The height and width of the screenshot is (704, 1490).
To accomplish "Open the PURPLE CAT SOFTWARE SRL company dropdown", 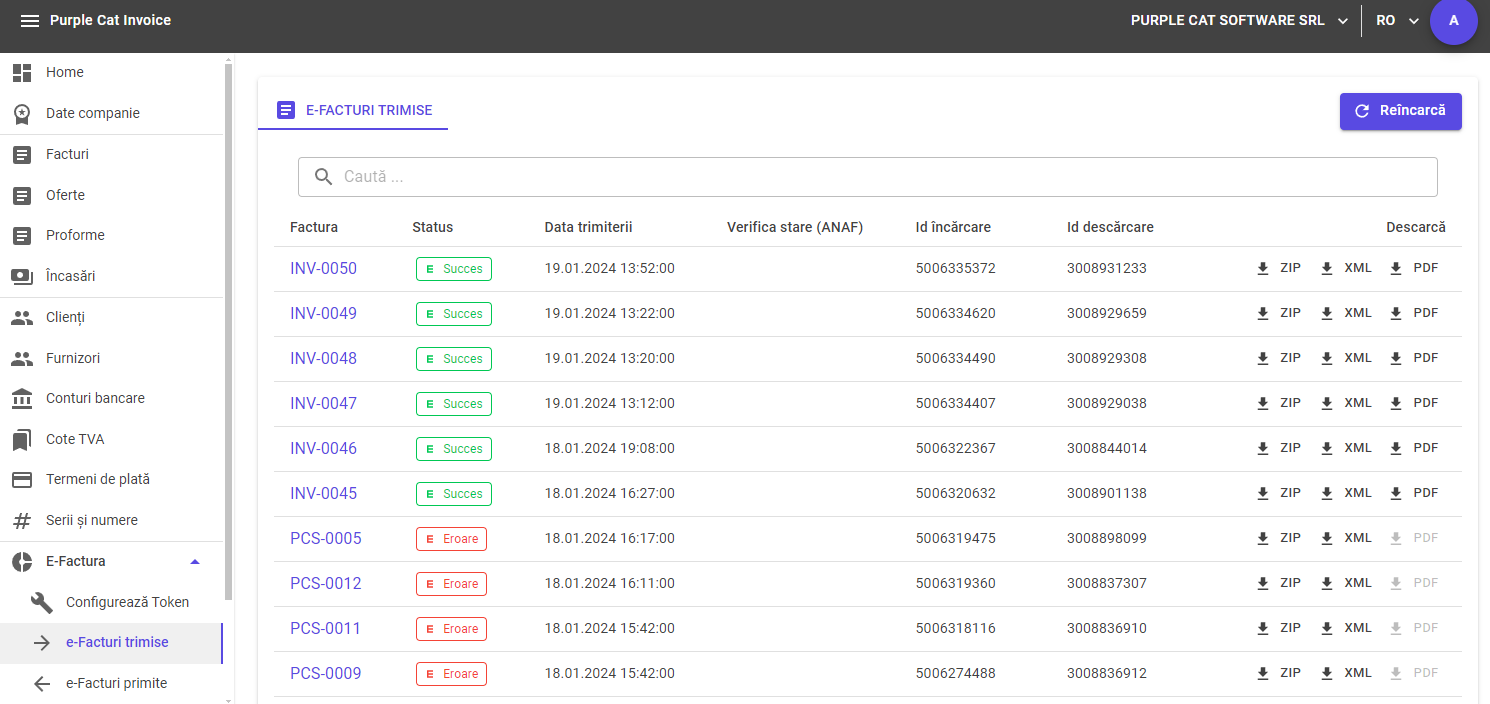I will 1239,21.
